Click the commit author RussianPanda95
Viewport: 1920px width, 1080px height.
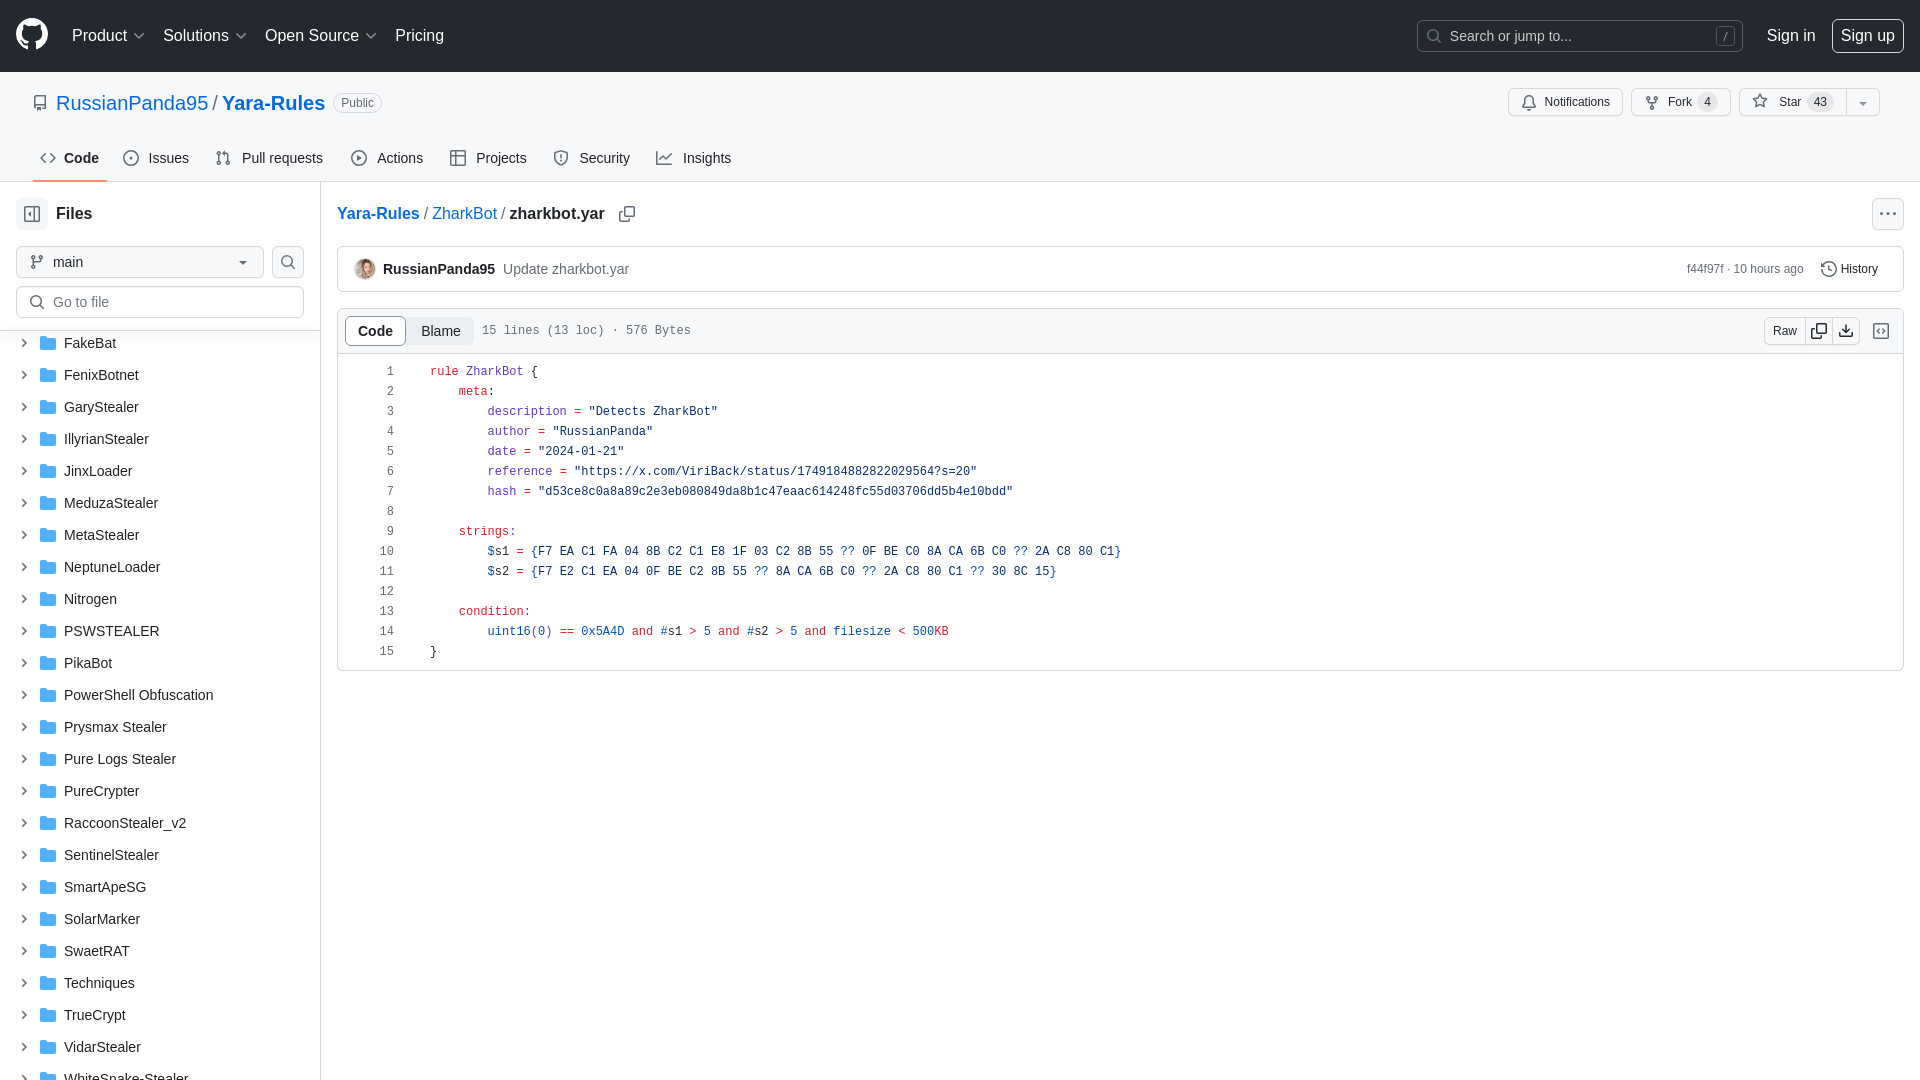(x=439, y=269)
